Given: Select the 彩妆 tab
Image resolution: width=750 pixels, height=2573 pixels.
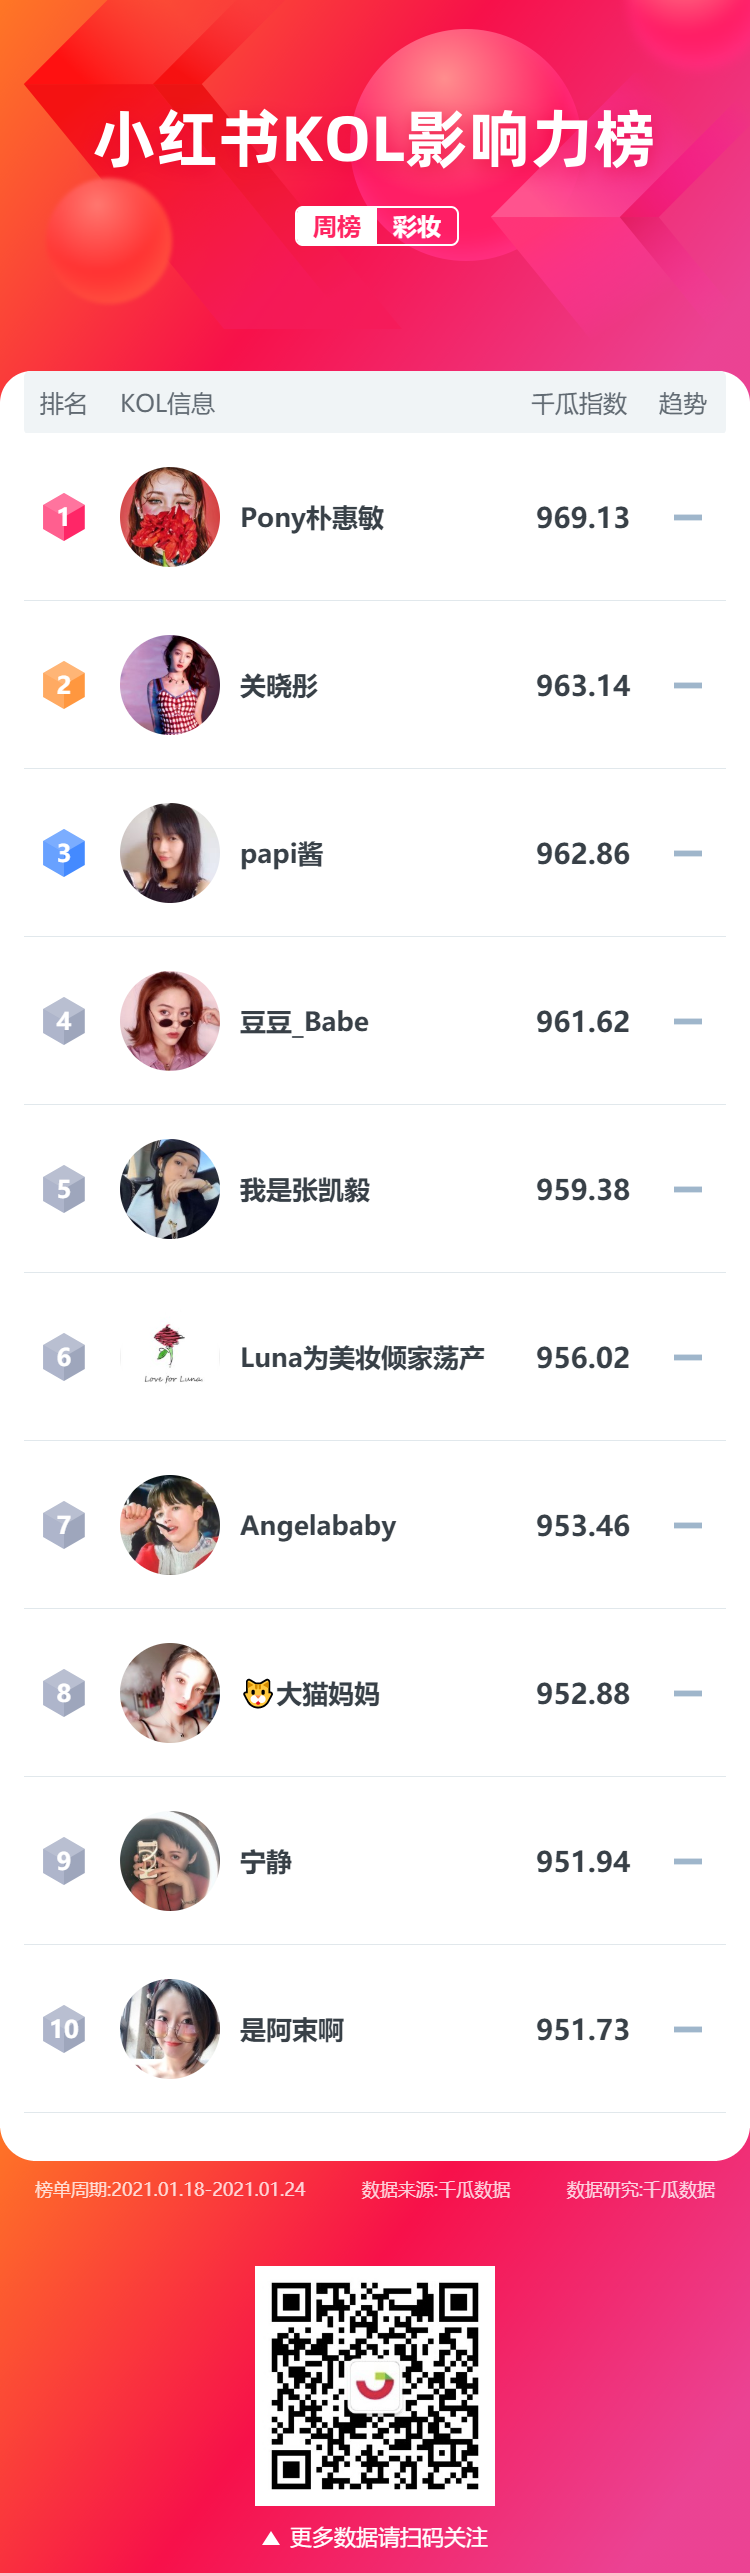Looking at the screenshot, I should pyautogui.click(x=417, y=227).
